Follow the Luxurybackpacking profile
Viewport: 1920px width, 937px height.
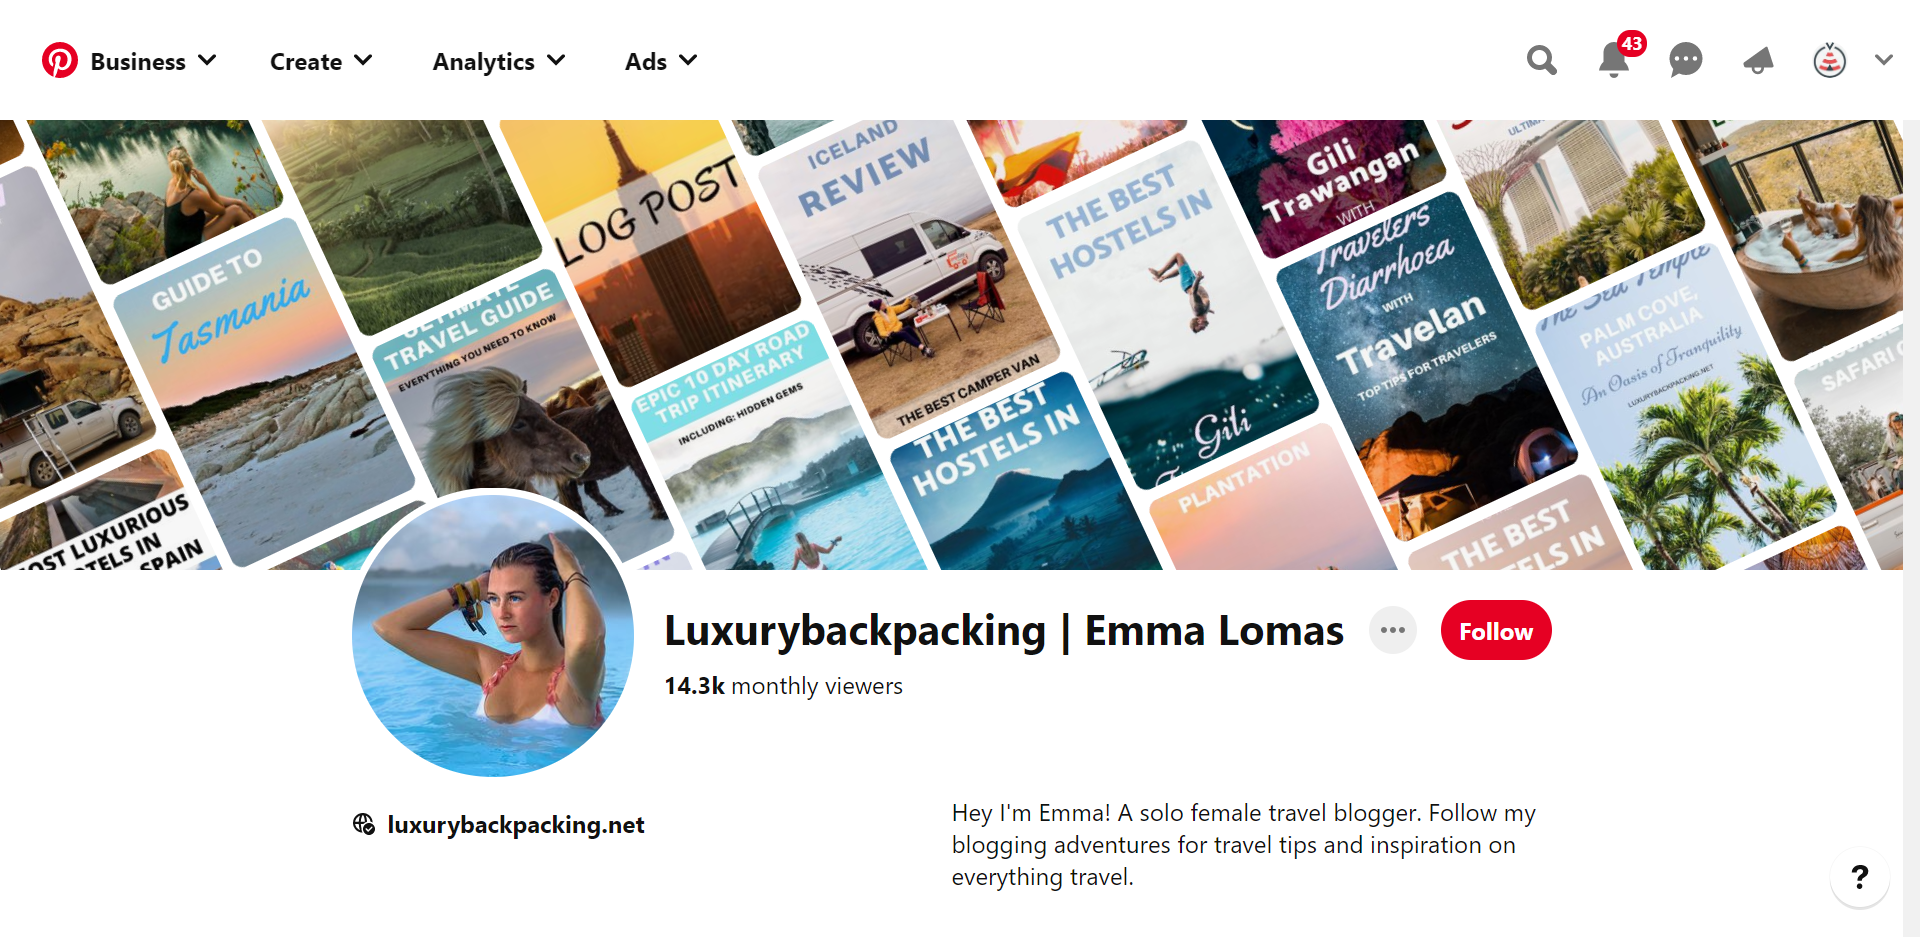point(1495,631)
